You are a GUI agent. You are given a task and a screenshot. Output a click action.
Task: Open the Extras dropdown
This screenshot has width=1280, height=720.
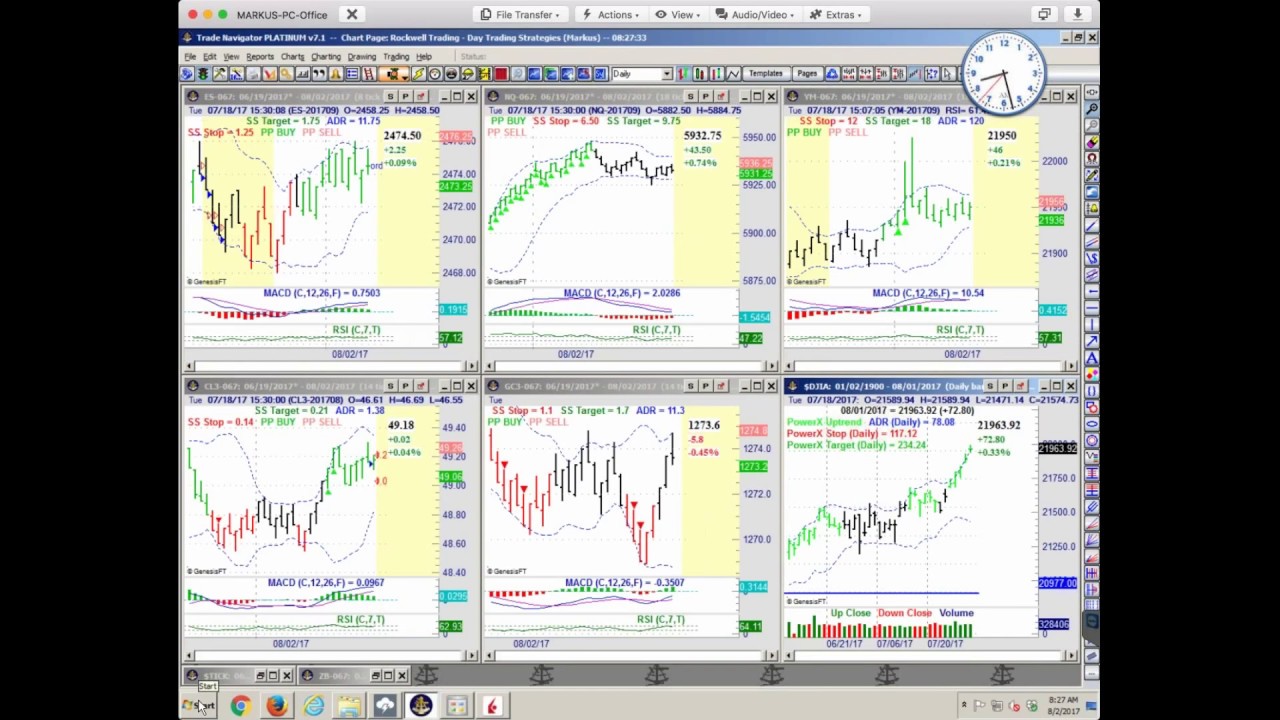click(835, 15)
